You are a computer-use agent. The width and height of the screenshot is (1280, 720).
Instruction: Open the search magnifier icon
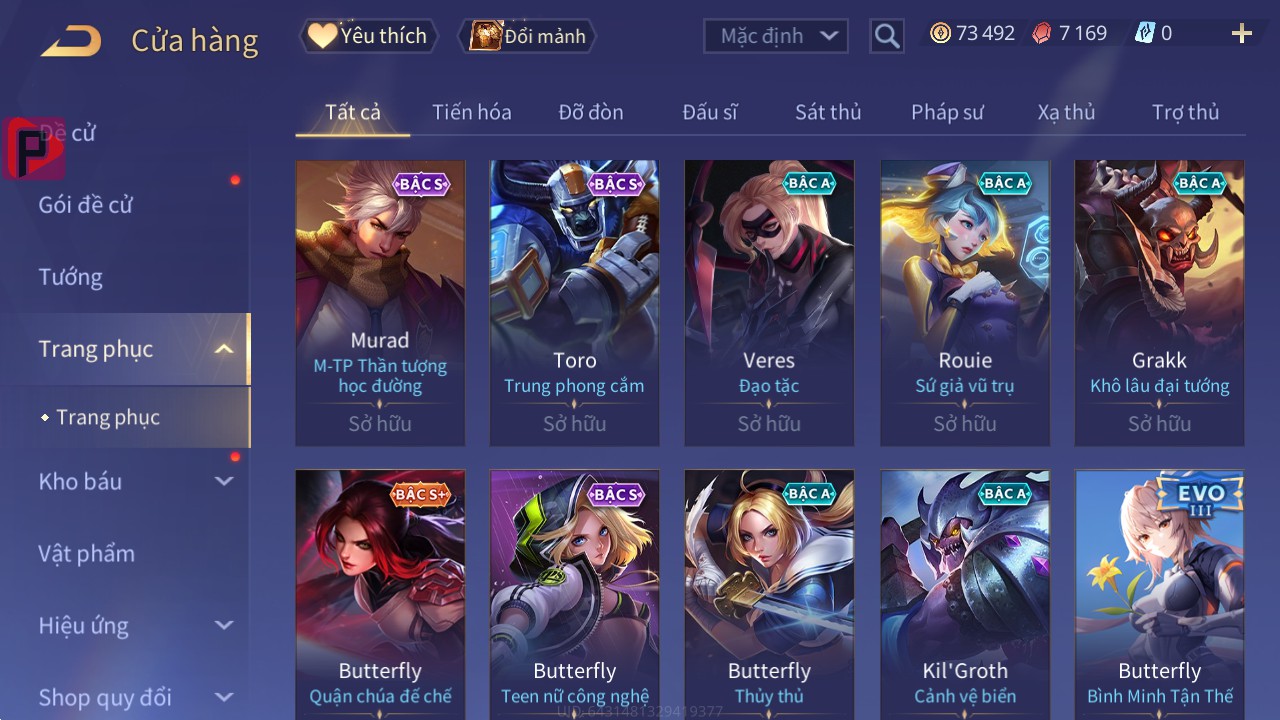click(x=887, y=37)
